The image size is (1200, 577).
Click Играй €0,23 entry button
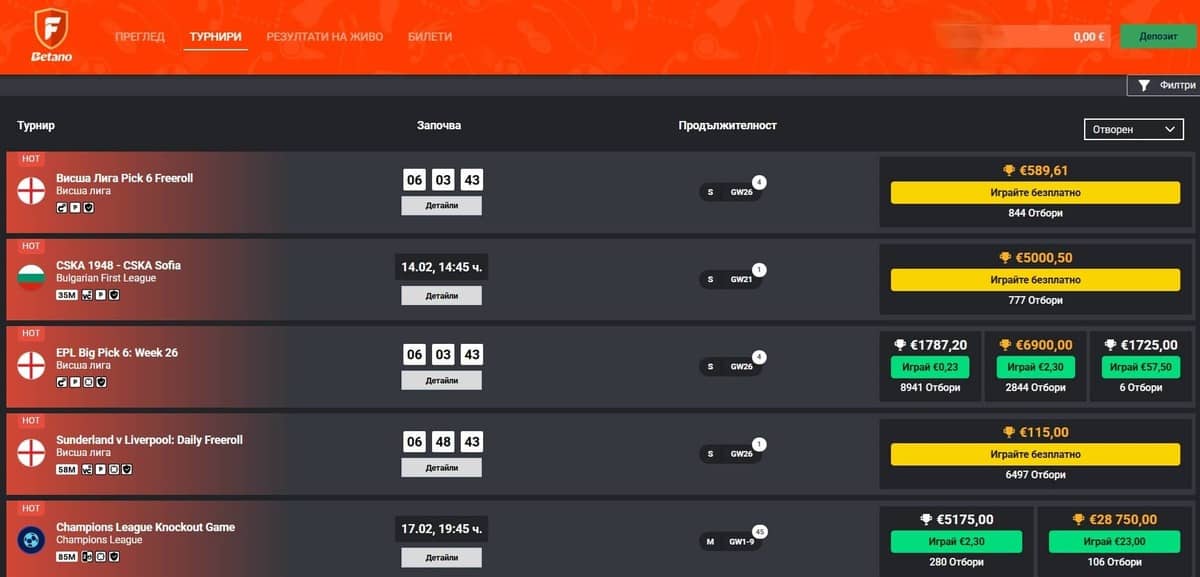point(930,367)
